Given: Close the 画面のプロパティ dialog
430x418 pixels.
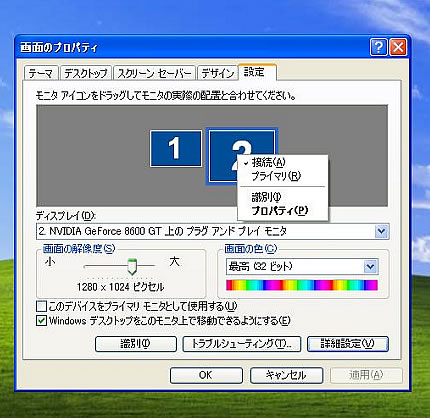Looking at the screenshot, I should pos(398,47).
